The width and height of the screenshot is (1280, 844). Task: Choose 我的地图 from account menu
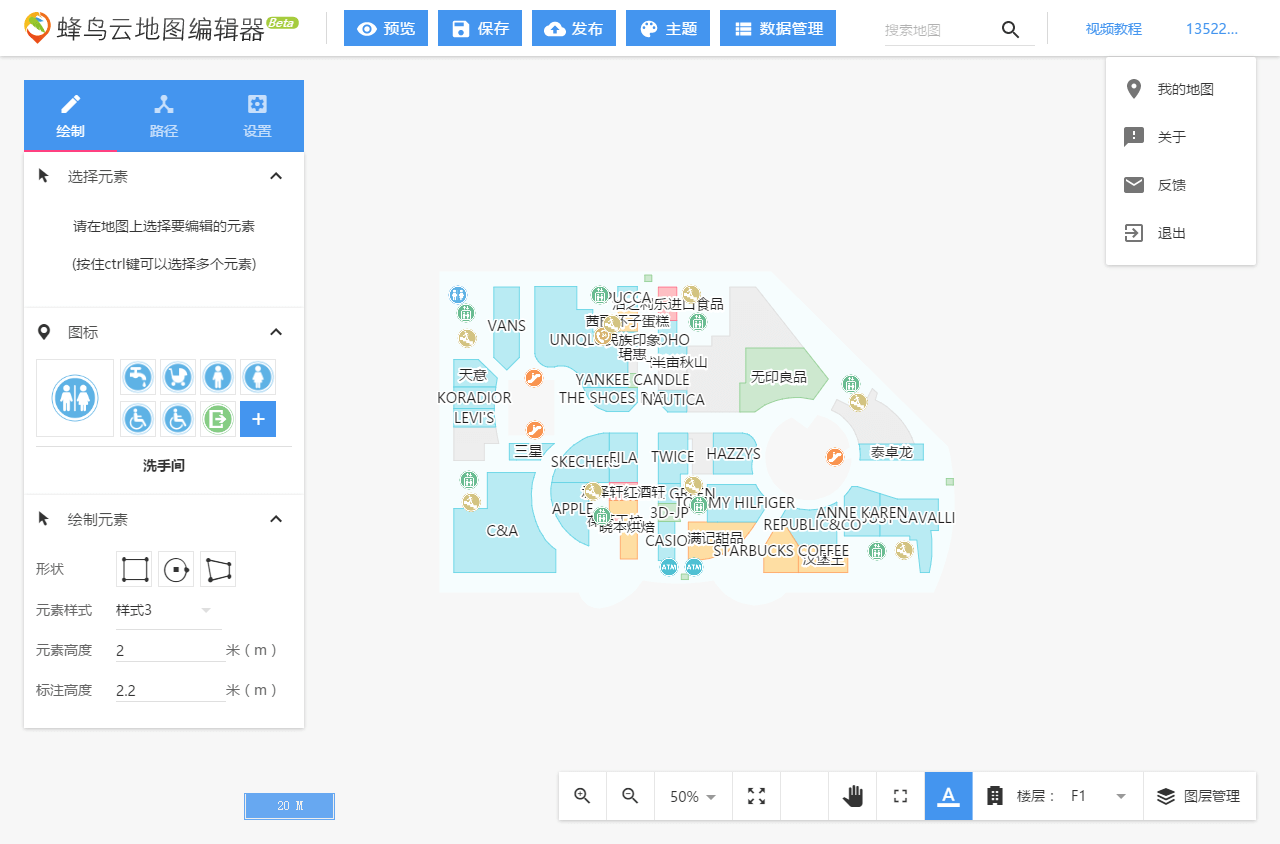pos(1181,89)
